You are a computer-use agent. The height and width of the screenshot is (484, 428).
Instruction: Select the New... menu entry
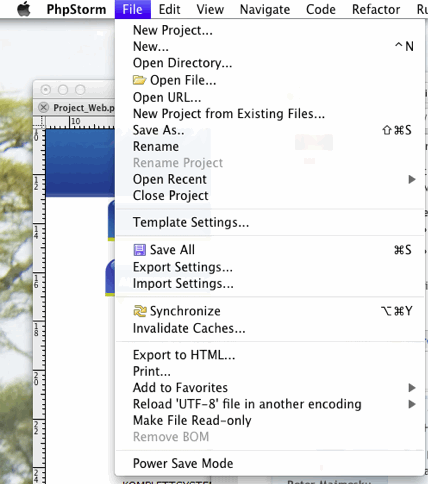(x=270, y=47)
